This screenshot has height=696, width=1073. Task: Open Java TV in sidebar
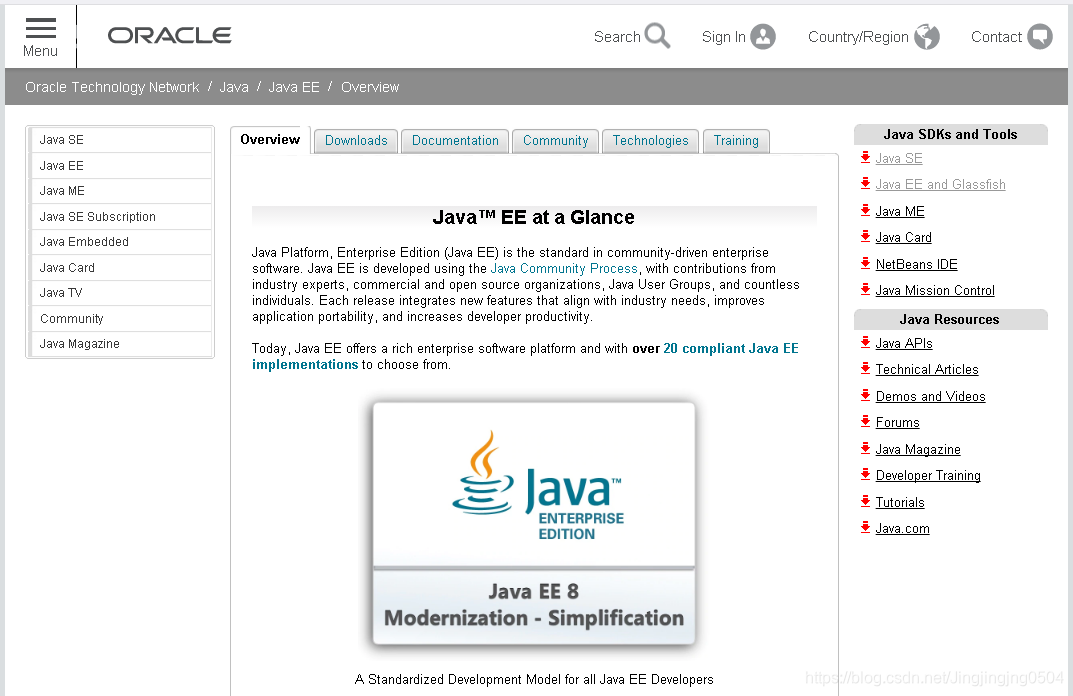121,293
